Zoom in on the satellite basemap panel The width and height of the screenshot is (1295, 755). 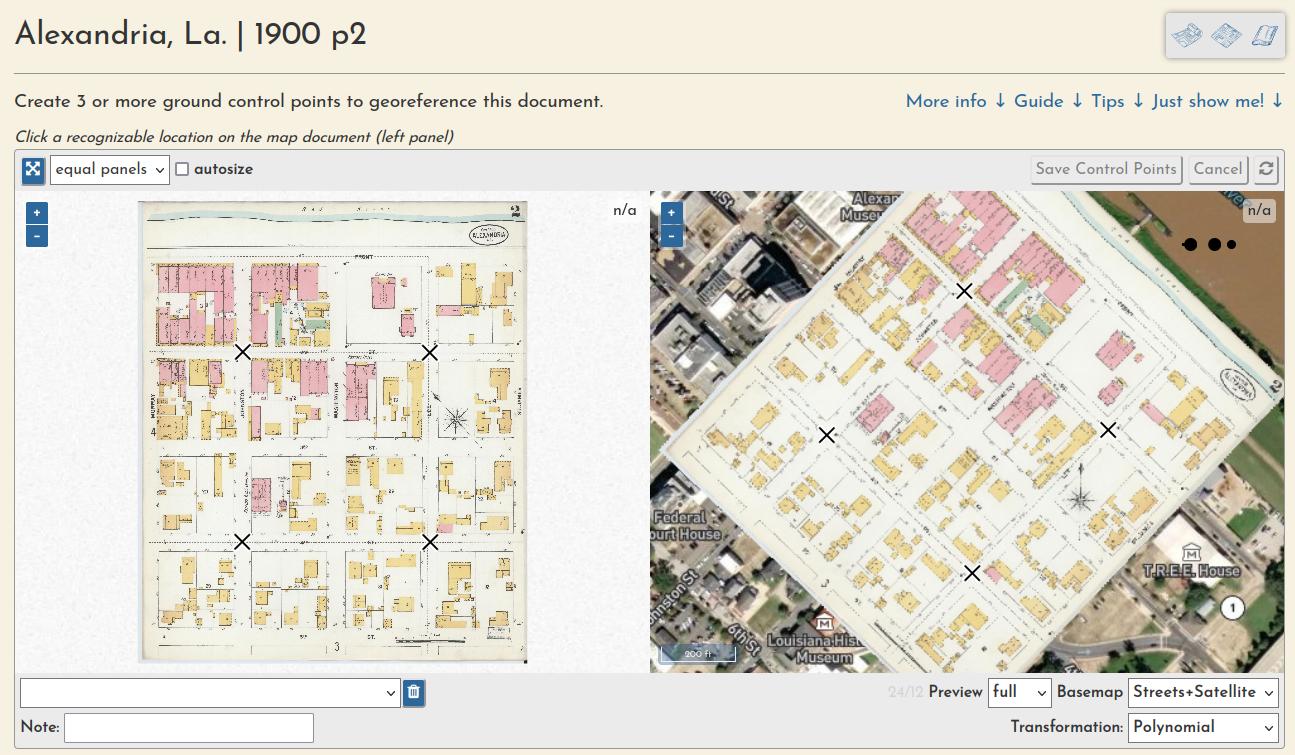[x=671, y=212]
